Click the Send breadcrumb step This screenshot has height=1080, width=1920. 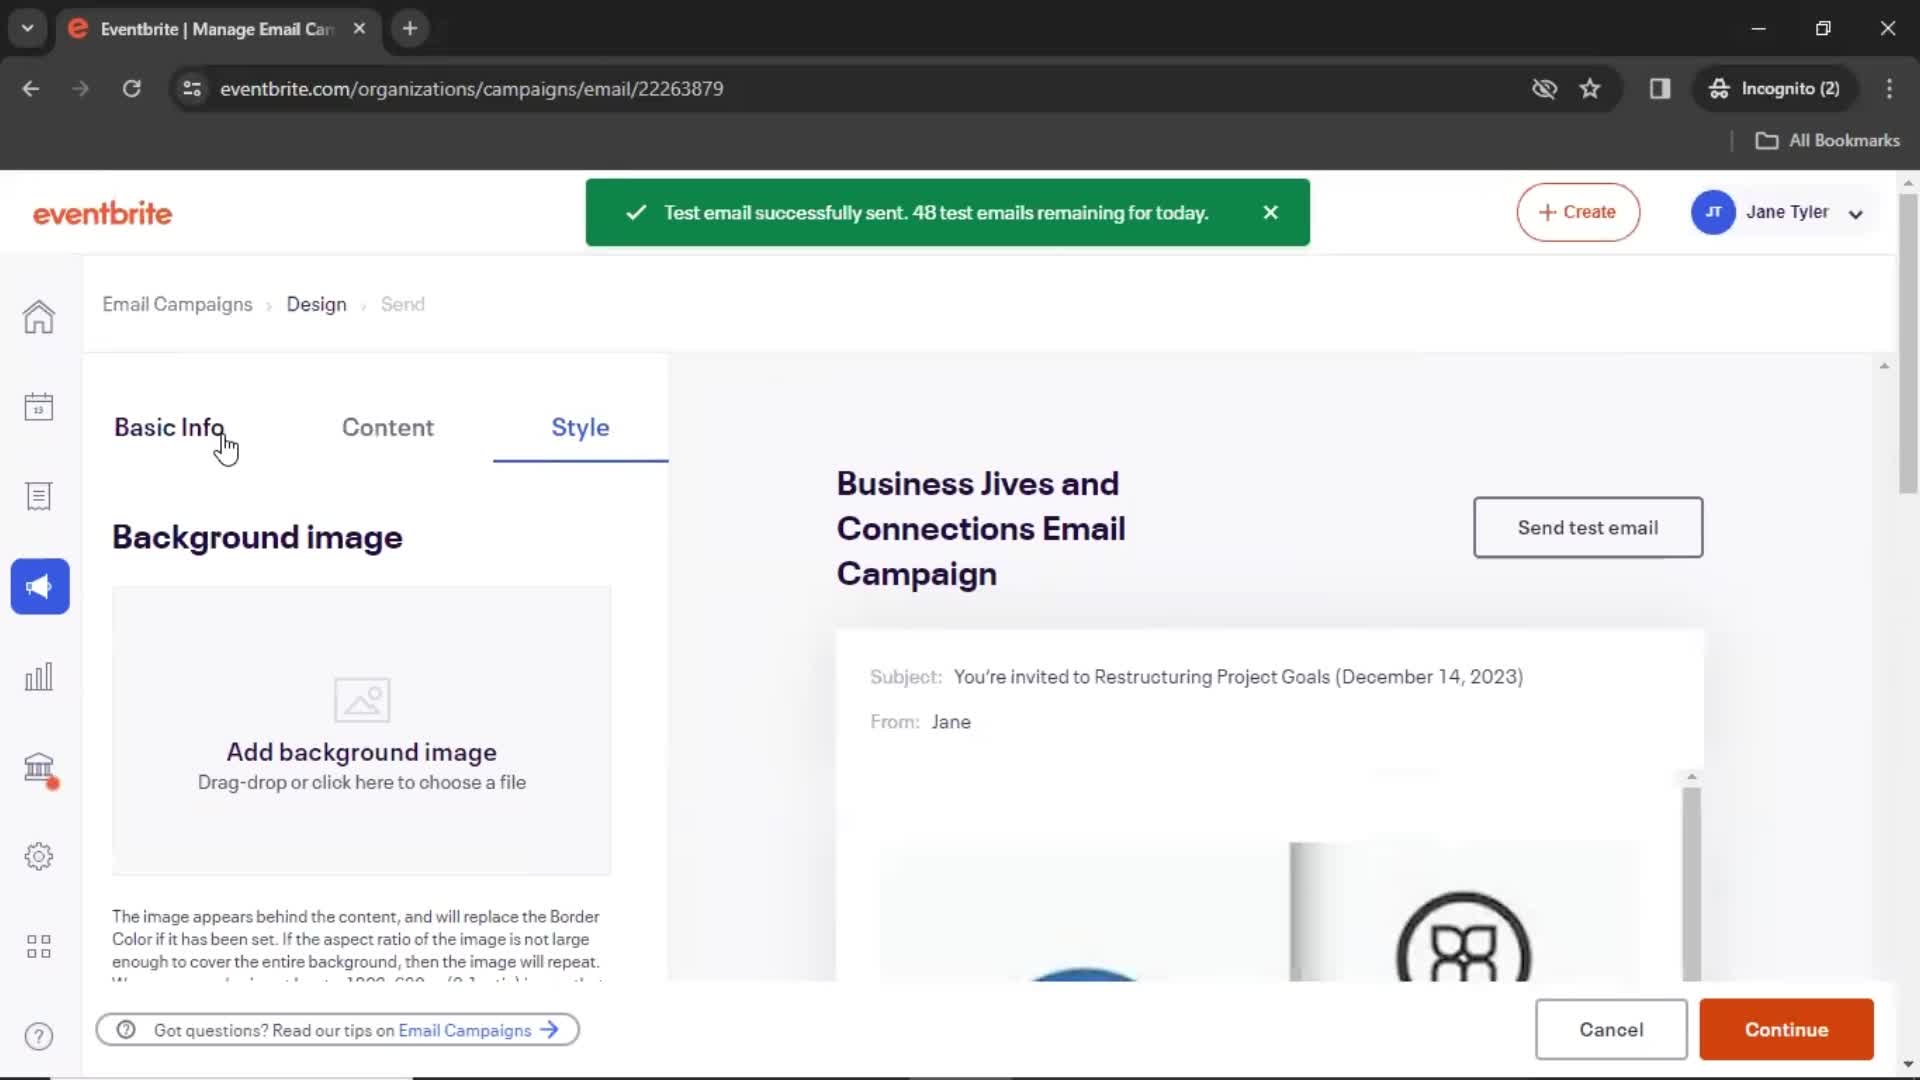(402, 304)
